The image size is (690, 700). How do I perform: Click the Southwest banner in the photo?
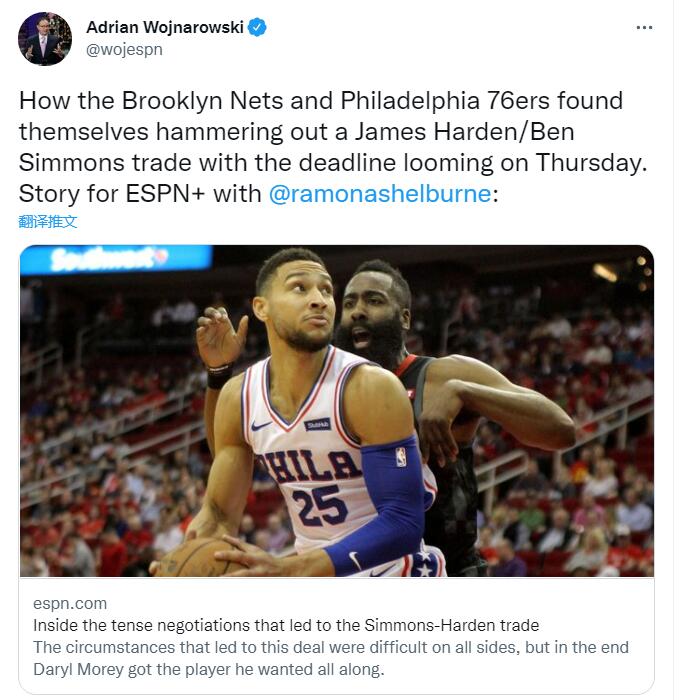pyautogui.click(x=116, y=258)
